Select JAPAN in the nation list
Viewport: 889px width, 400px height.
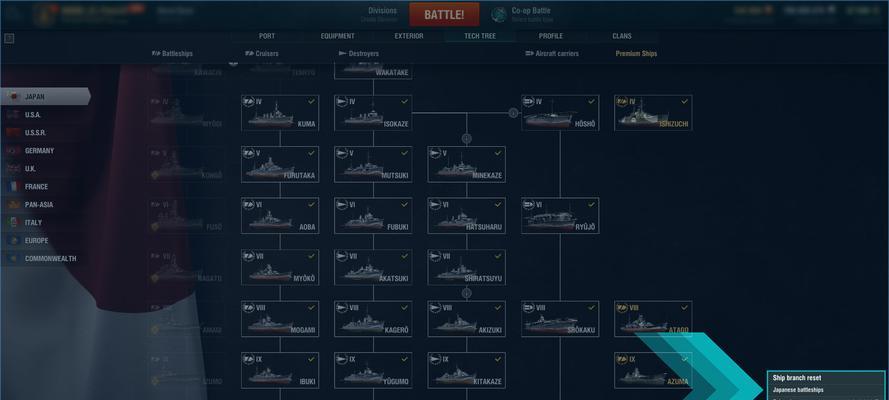click(x=45, y=96)
